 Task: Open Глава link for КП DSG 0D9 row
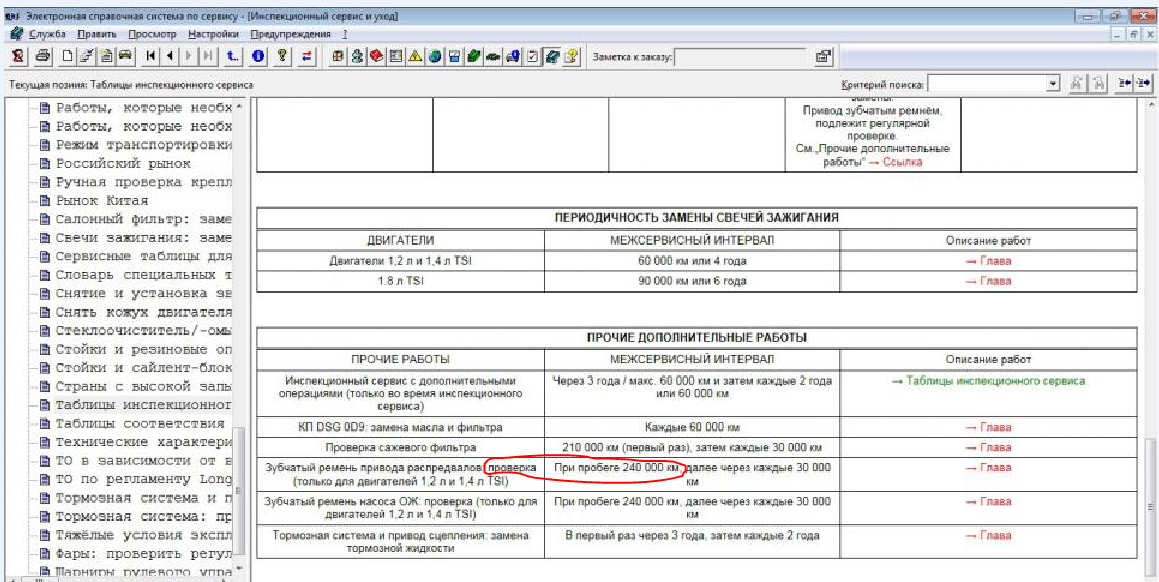click(988, 427)
